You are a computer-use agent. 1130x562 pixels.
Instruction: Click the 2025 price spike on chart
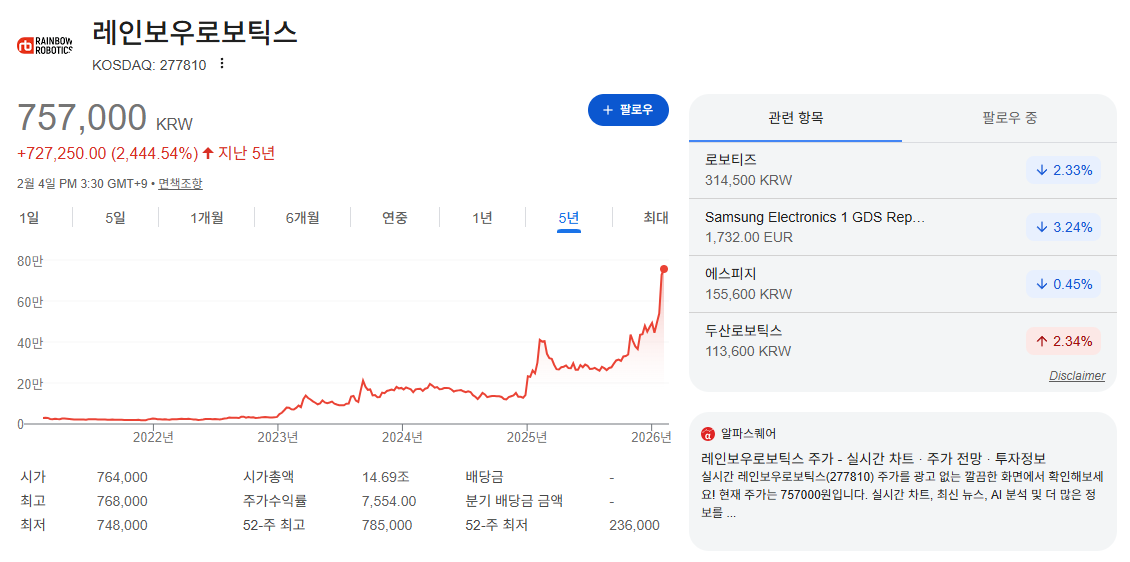tap(541, 340)
